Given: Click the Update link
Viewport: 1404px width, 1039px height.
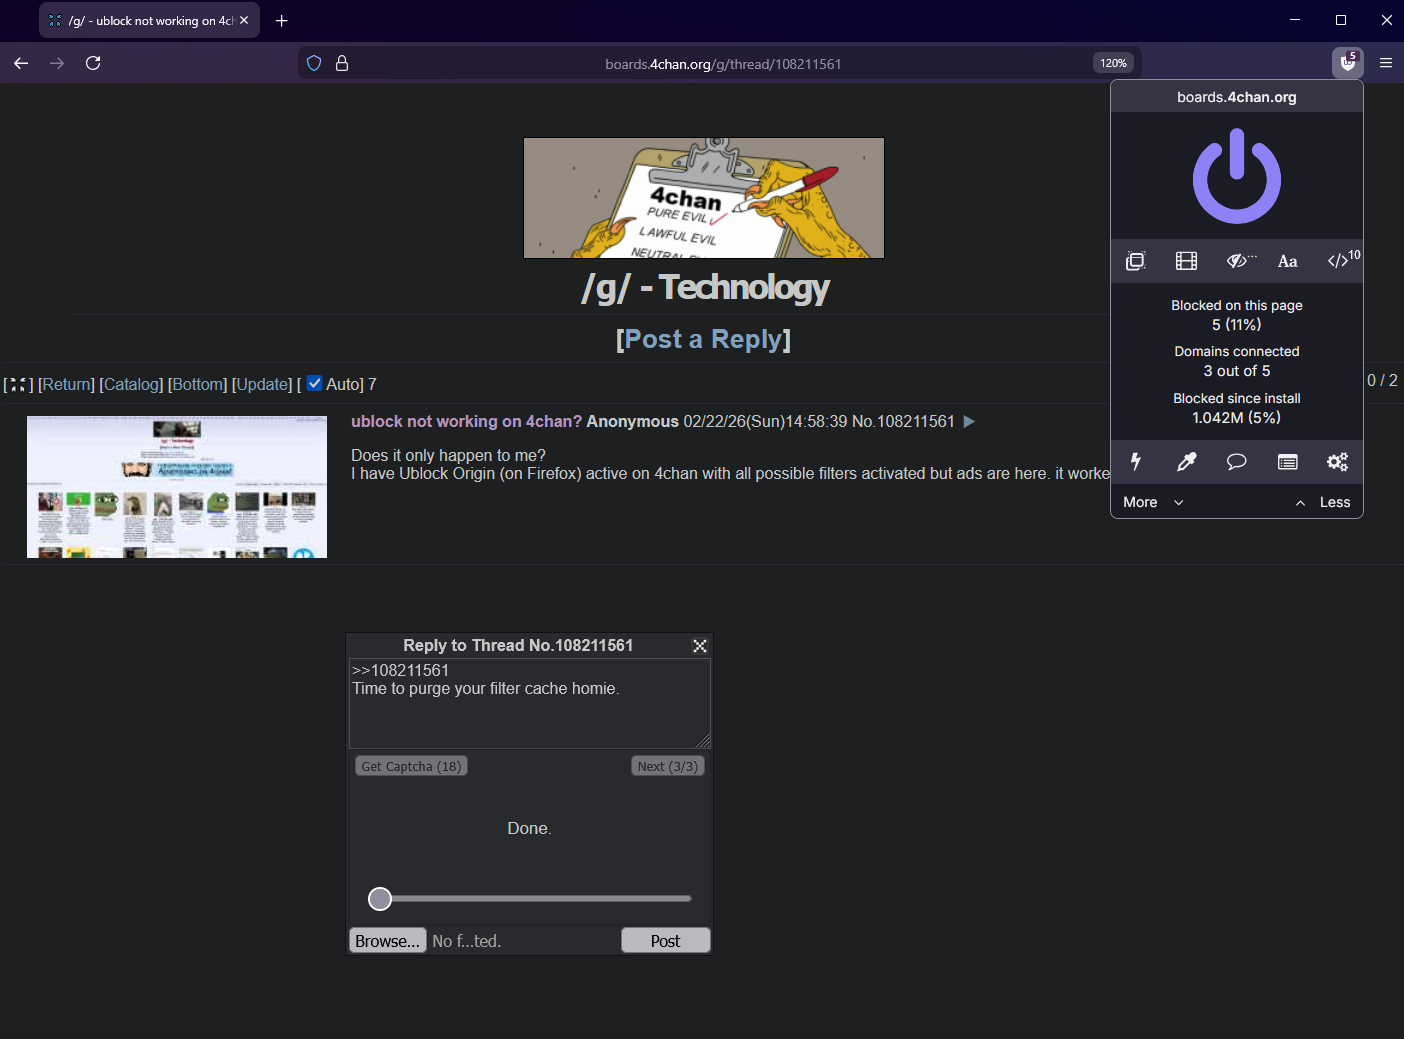Looking at the screenshot, I should [x=262, y=384].
